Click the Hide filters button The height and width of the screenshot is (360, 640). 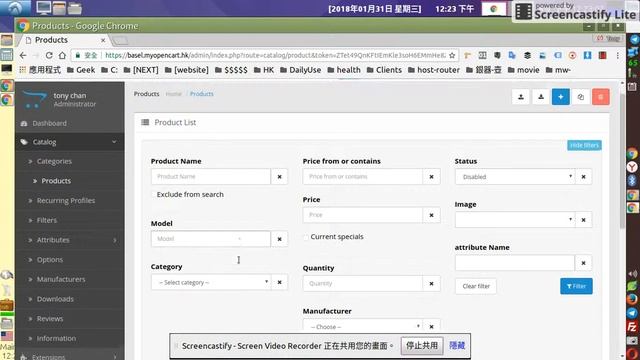pyautogui.click(x=584, y=145)
